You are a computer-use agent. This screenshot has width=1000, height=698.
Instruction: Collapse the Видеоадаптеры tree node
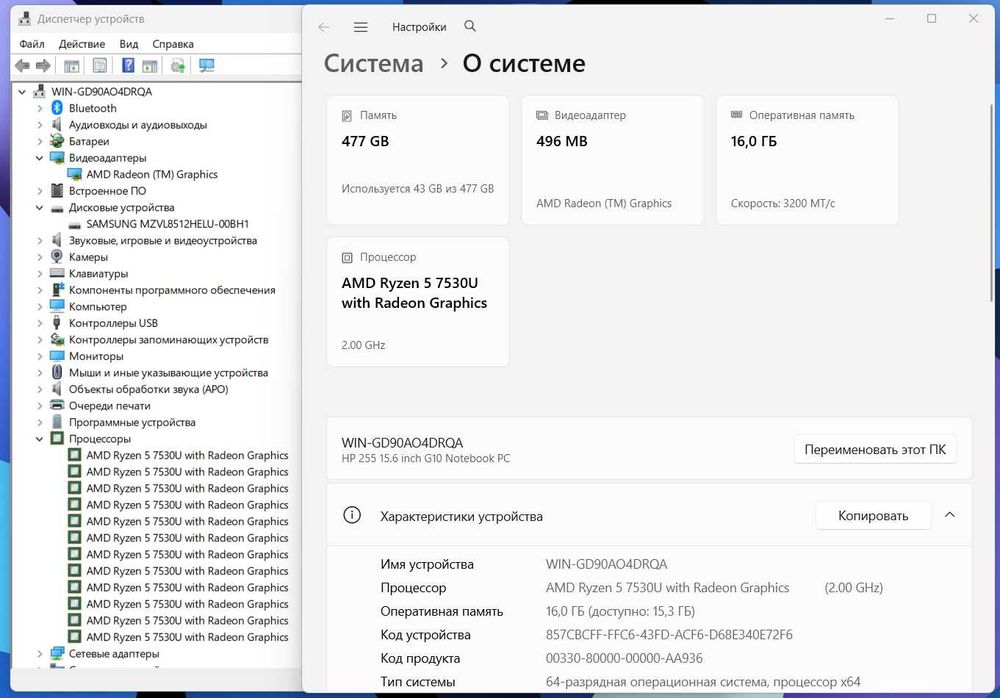point(40,158)
